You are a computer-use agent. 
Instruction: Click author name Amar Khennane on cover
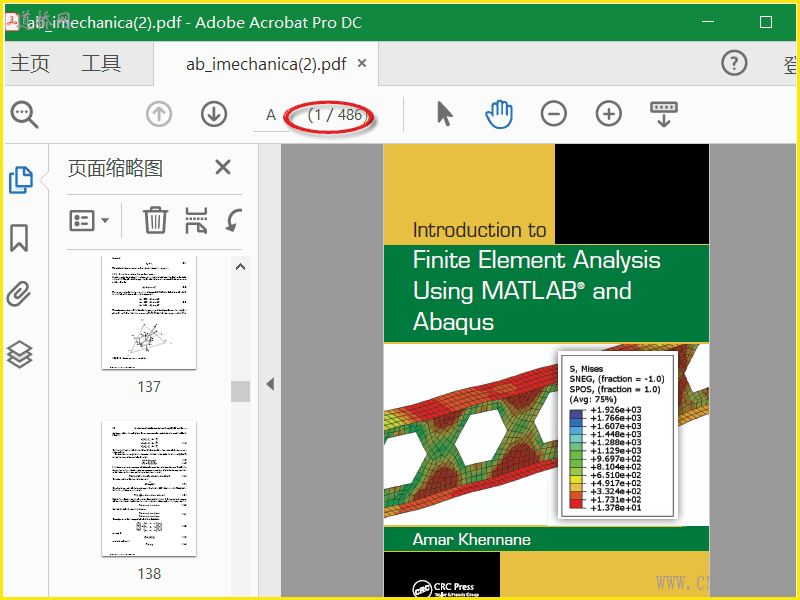(x=471, y=539)
